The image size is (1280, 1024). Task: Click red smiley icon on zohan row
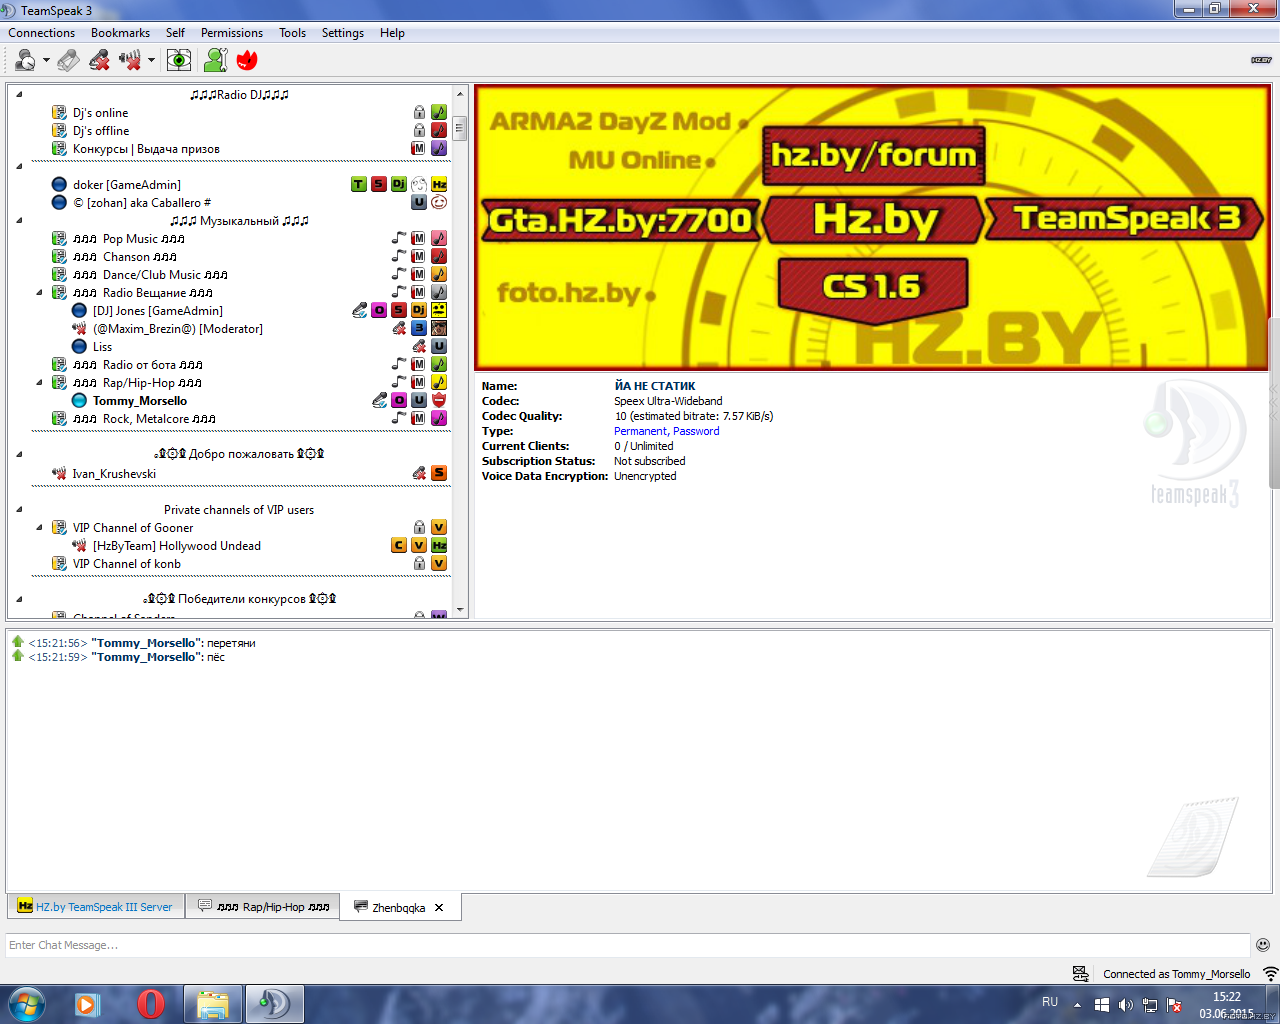pos(439,202)
